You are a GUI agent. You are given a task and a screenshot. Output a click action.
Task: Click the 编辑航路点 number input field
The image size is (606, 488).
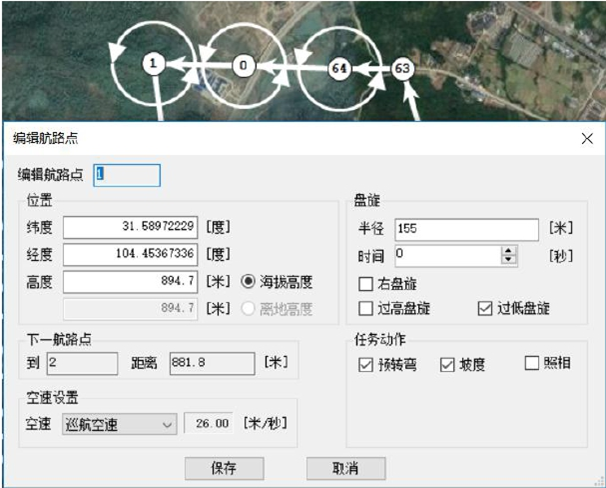click(127, 175)
